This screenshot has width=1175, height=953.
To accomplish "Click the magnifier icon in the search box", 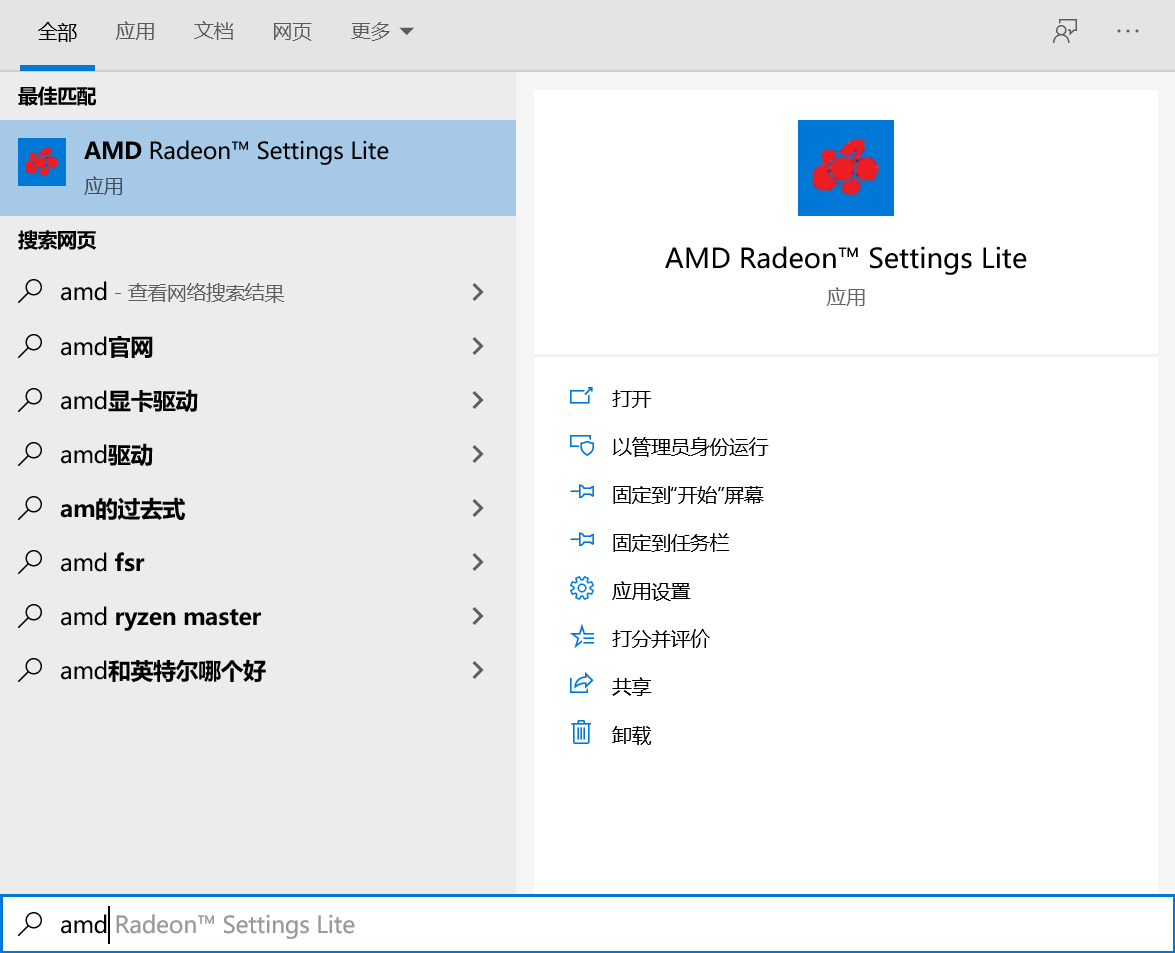I will tap(30, 924).
